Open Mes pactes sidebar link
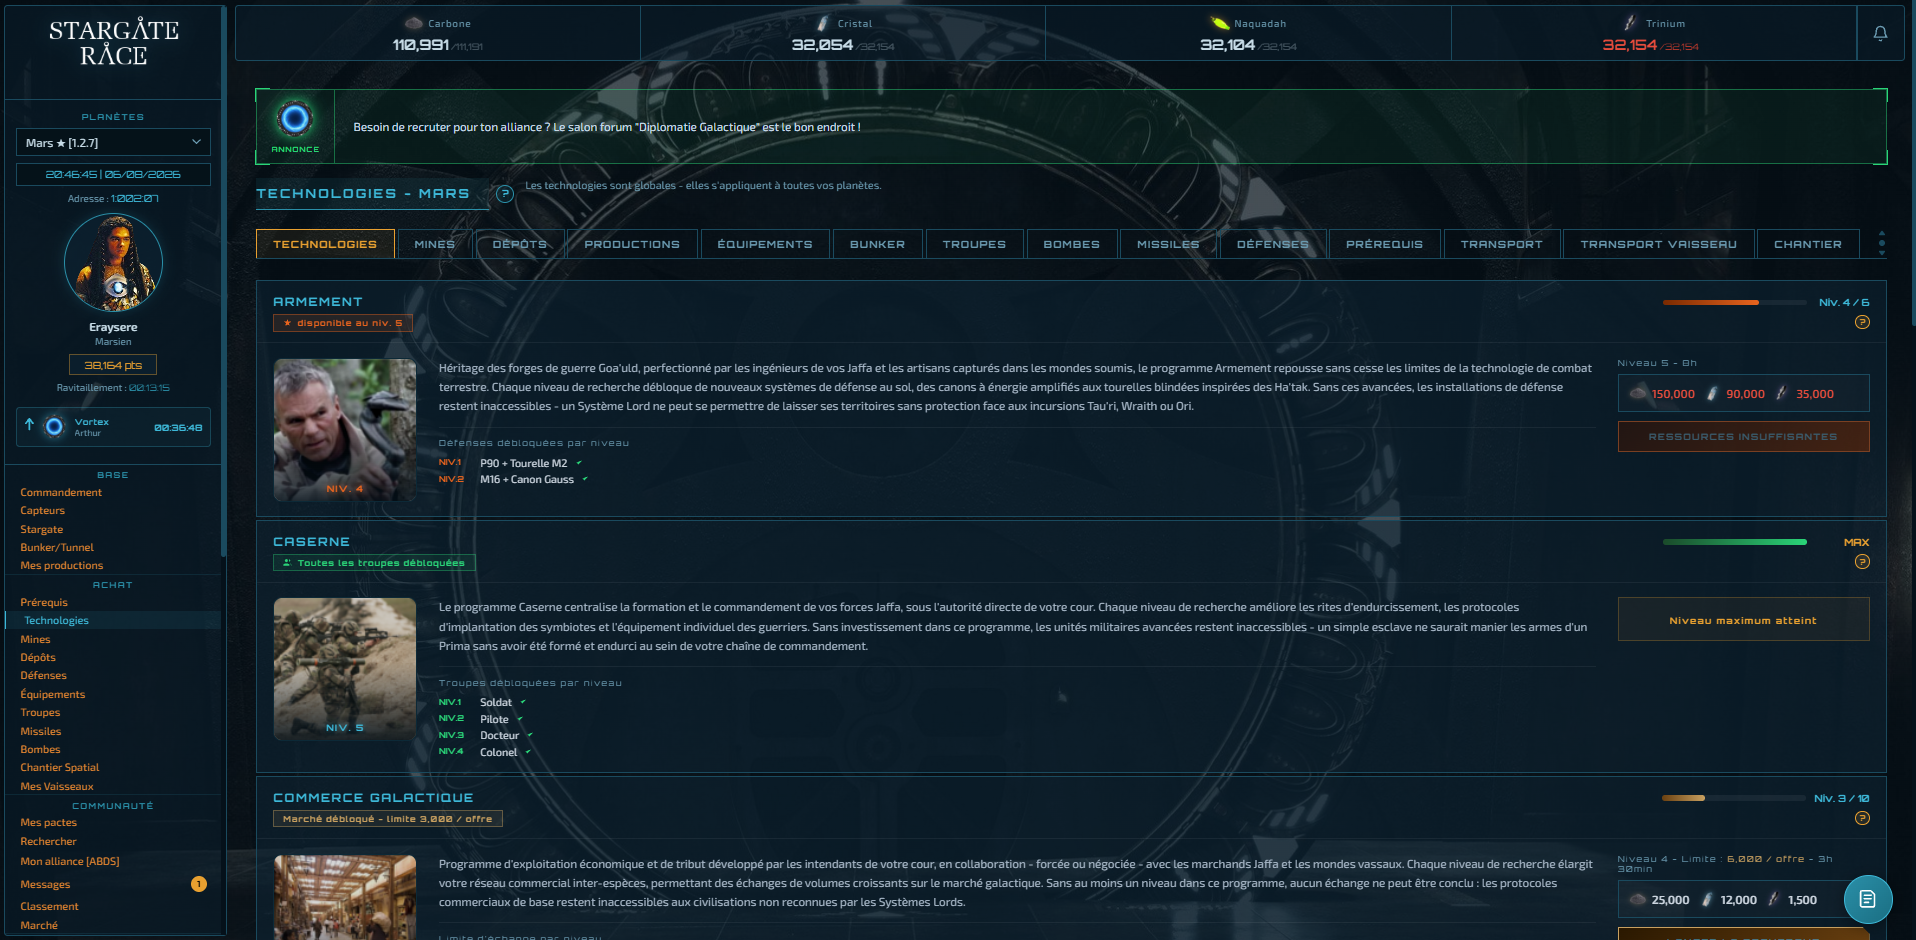This screenshot has height=940, width=1916. point(48,822)
